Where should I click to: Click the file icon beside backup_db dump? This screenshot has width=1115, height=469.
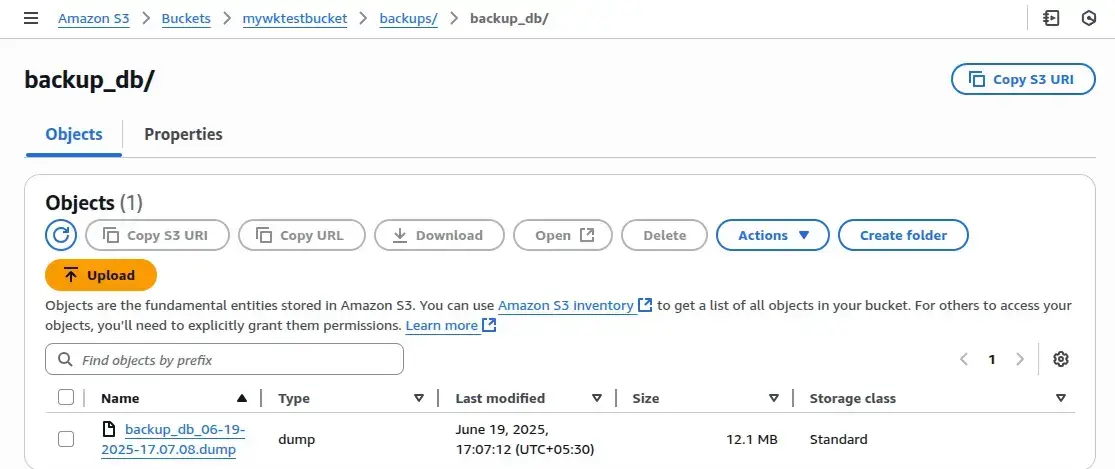click(x=108, y=429)
